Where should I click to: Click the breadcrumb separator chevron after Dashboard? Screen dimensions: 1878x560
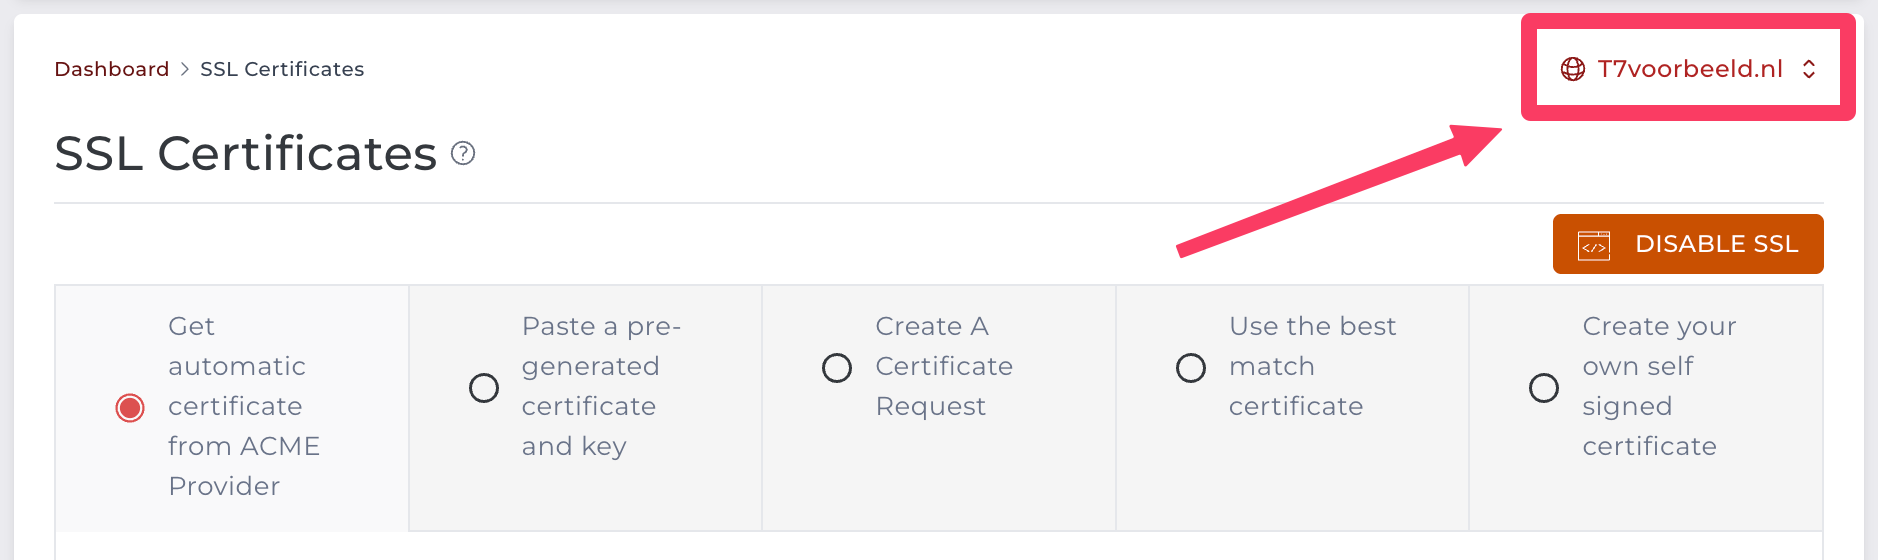coord(185,69)
